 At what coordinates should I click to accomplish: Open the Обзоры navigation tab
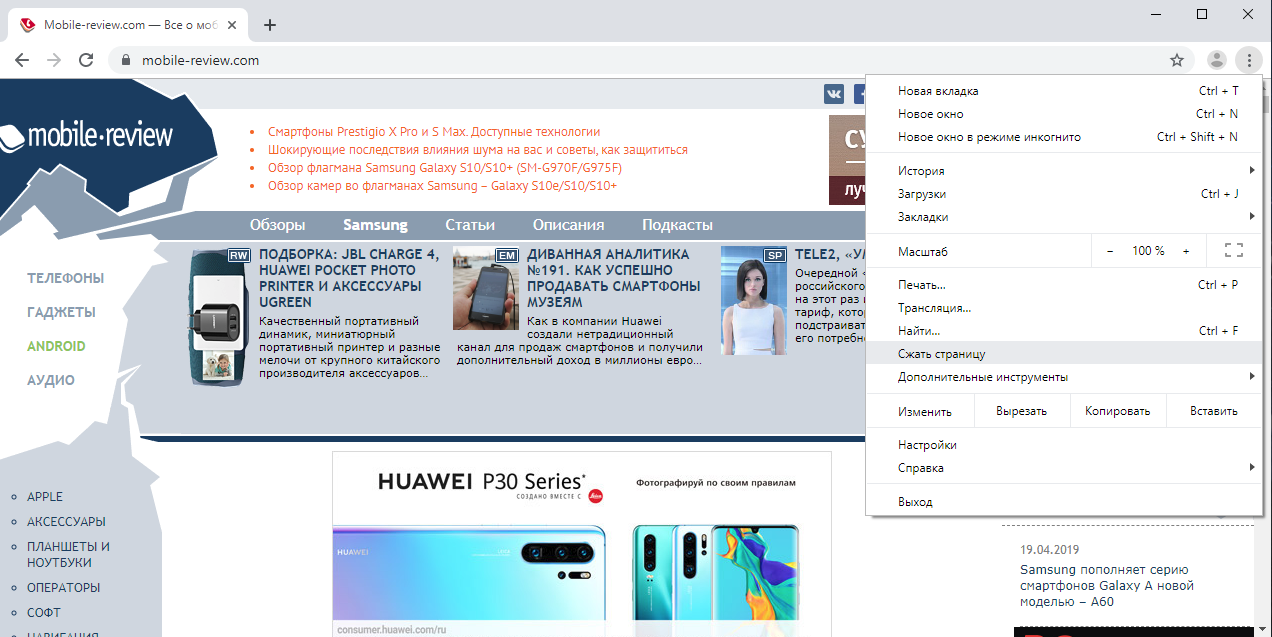point(278,225)
